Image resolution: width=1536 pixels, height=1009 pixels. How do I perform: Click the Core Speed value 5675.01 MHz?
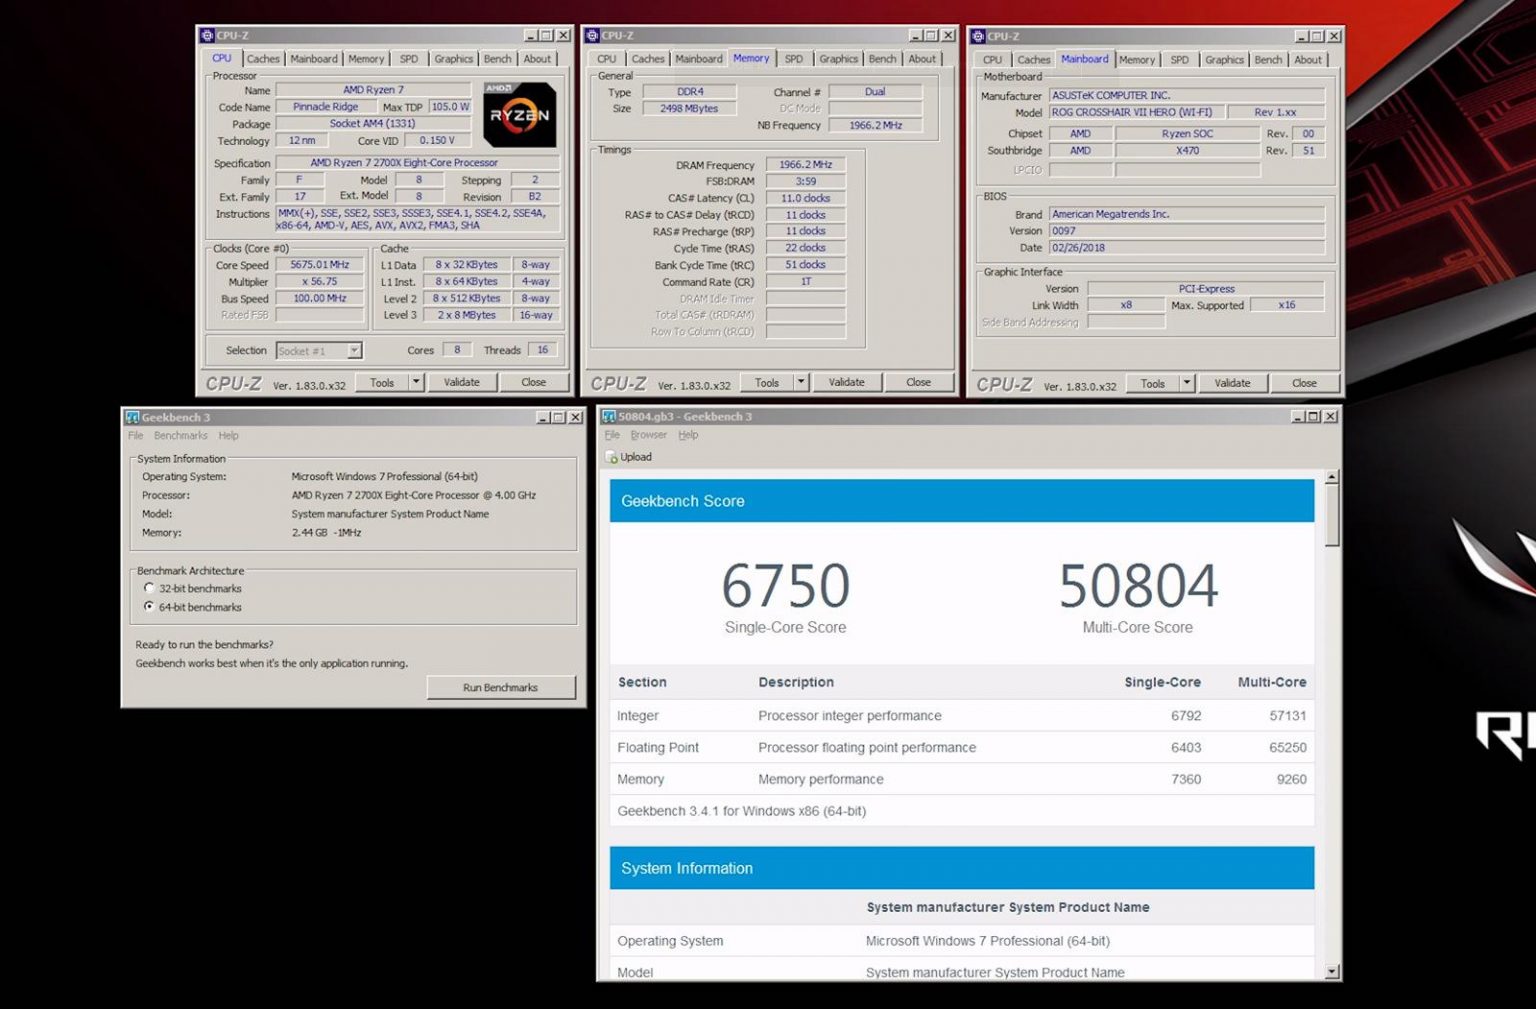tap(320, 265)
